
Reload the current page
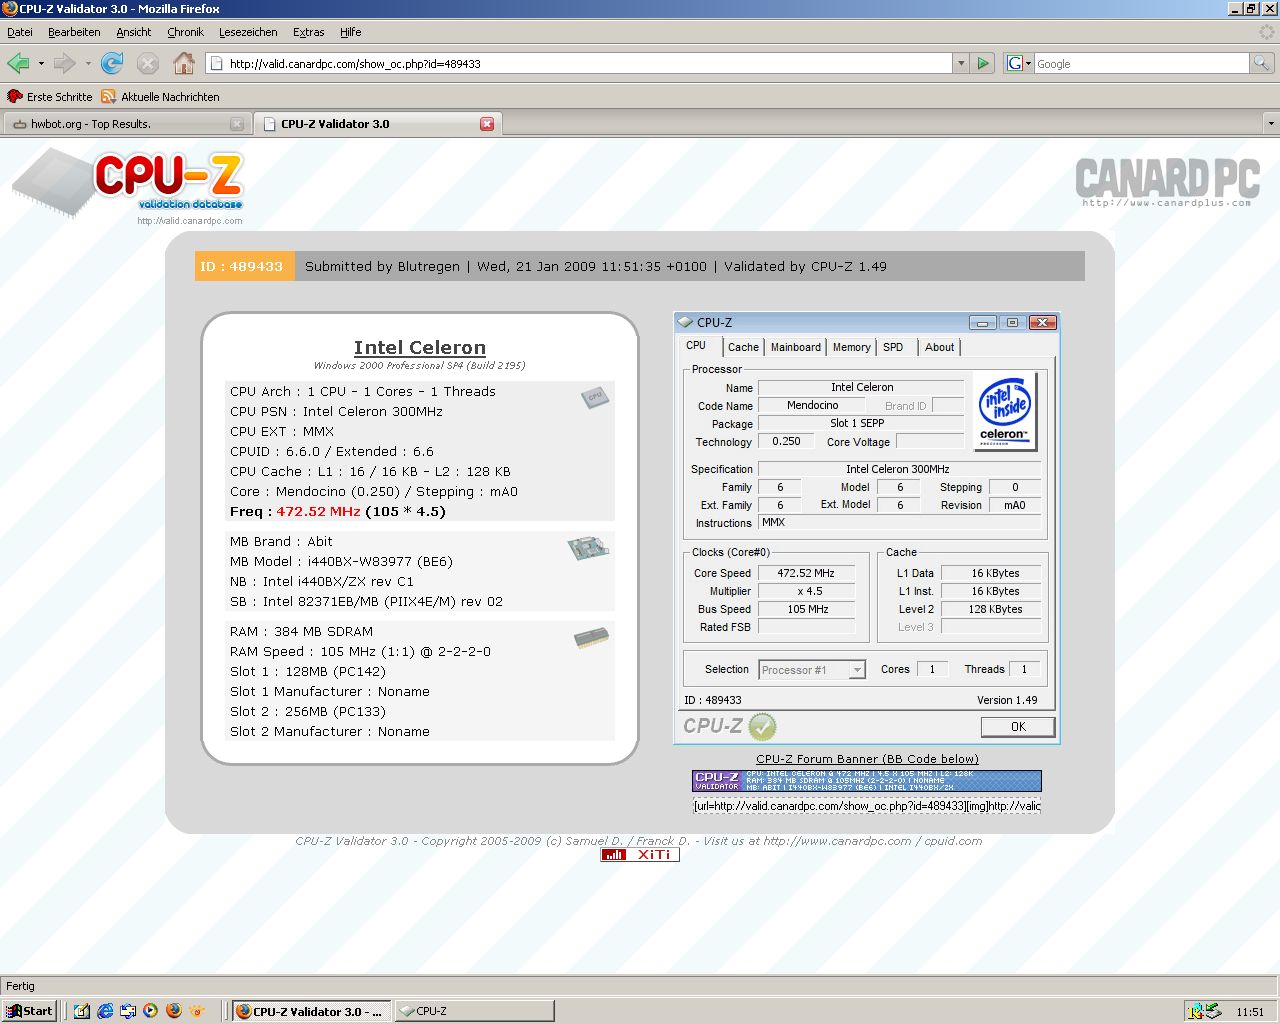pyautogui.click(x=112, y=63)
